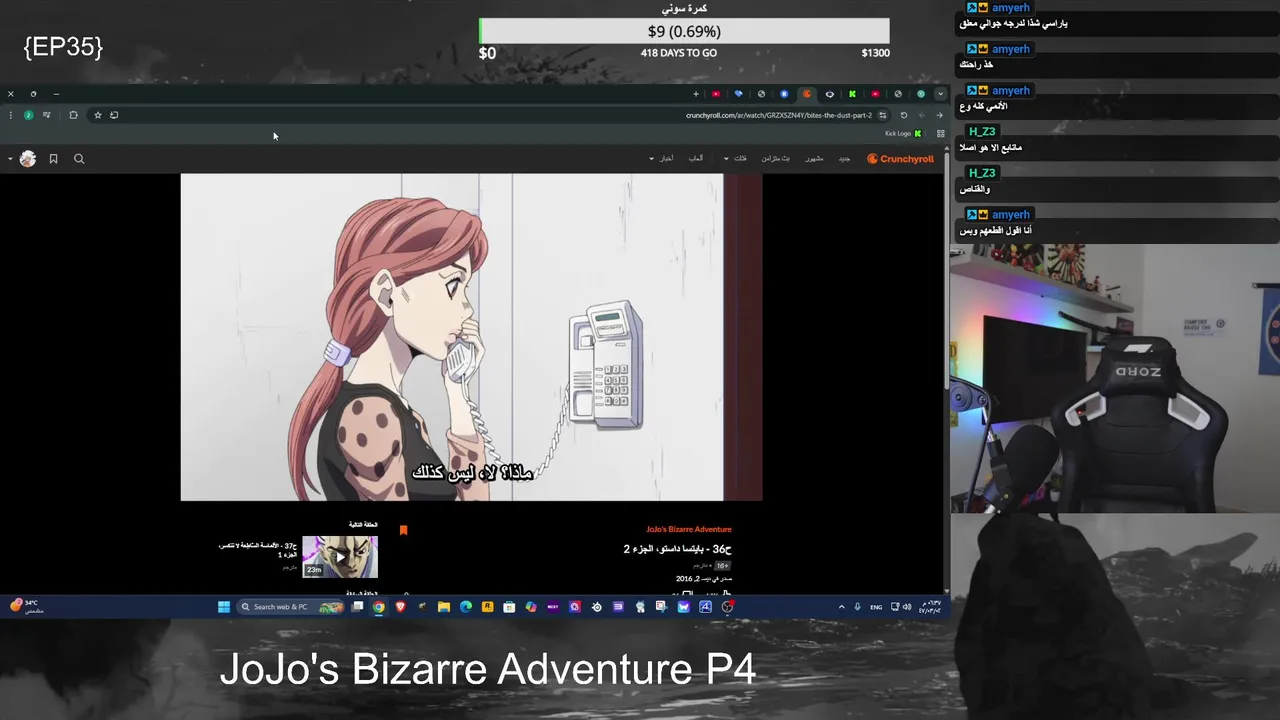Show hidden system tray icons chevron
The width and height of the screenshot is (1280, 720).
[841, 607]
